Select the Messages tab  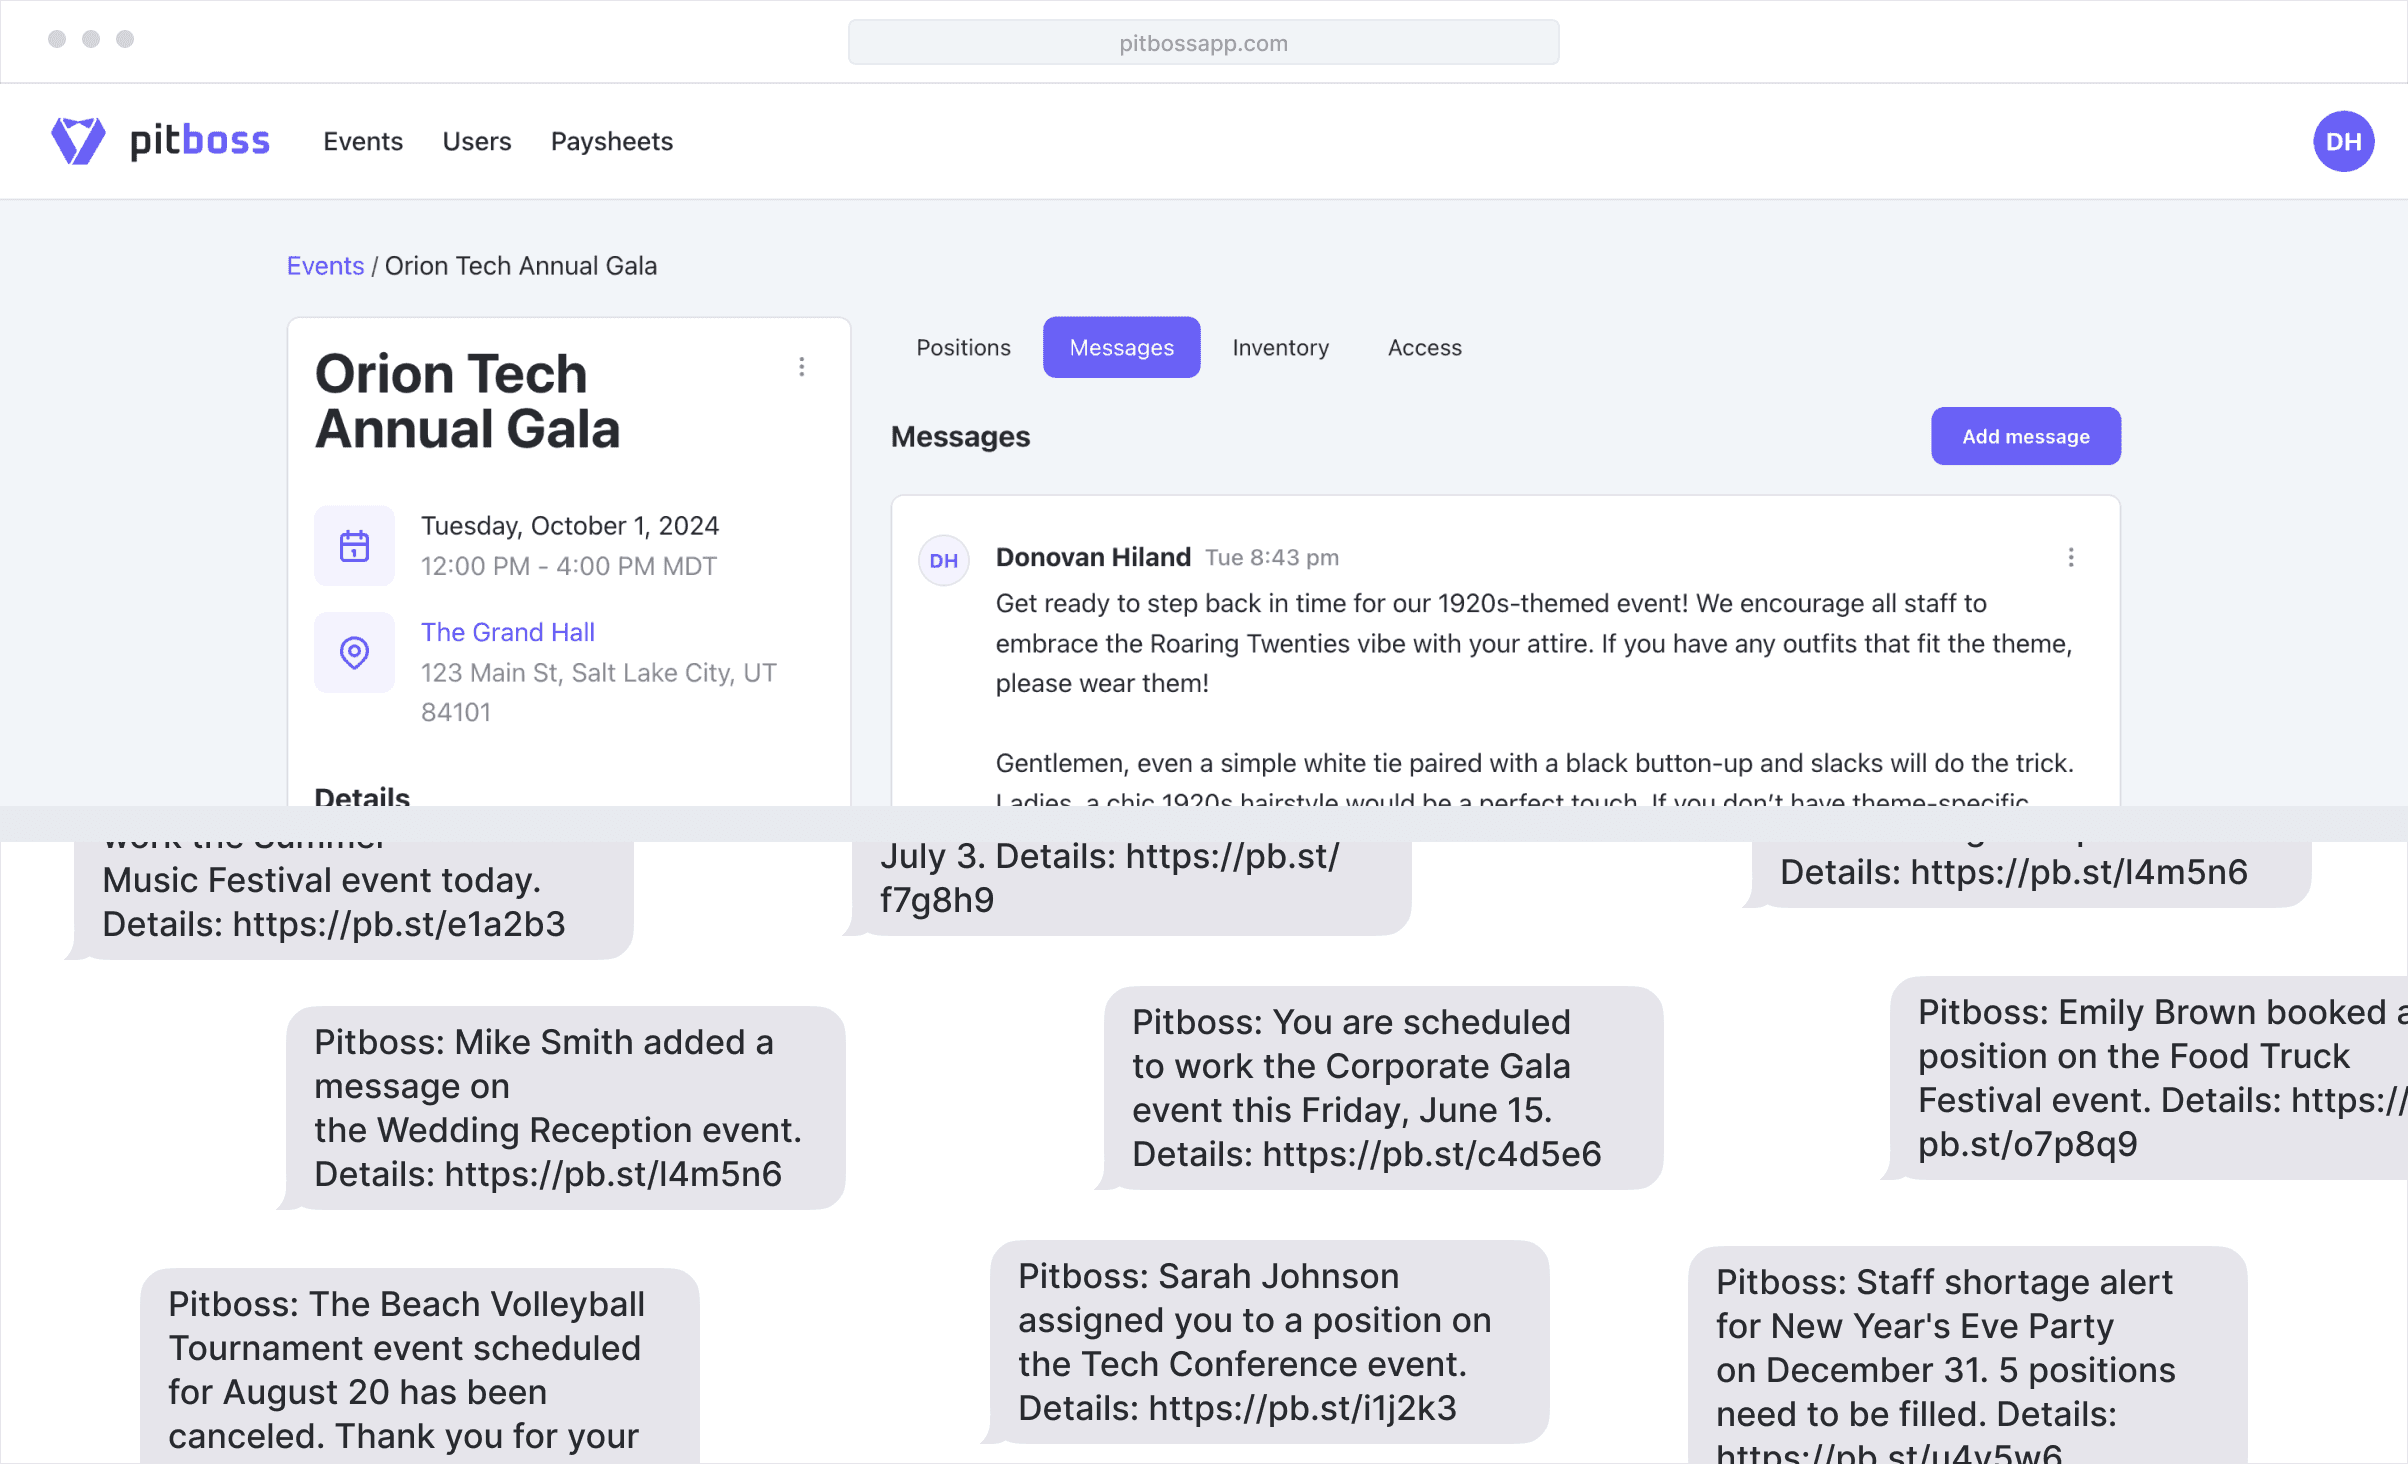click(x=1121, y=347)
